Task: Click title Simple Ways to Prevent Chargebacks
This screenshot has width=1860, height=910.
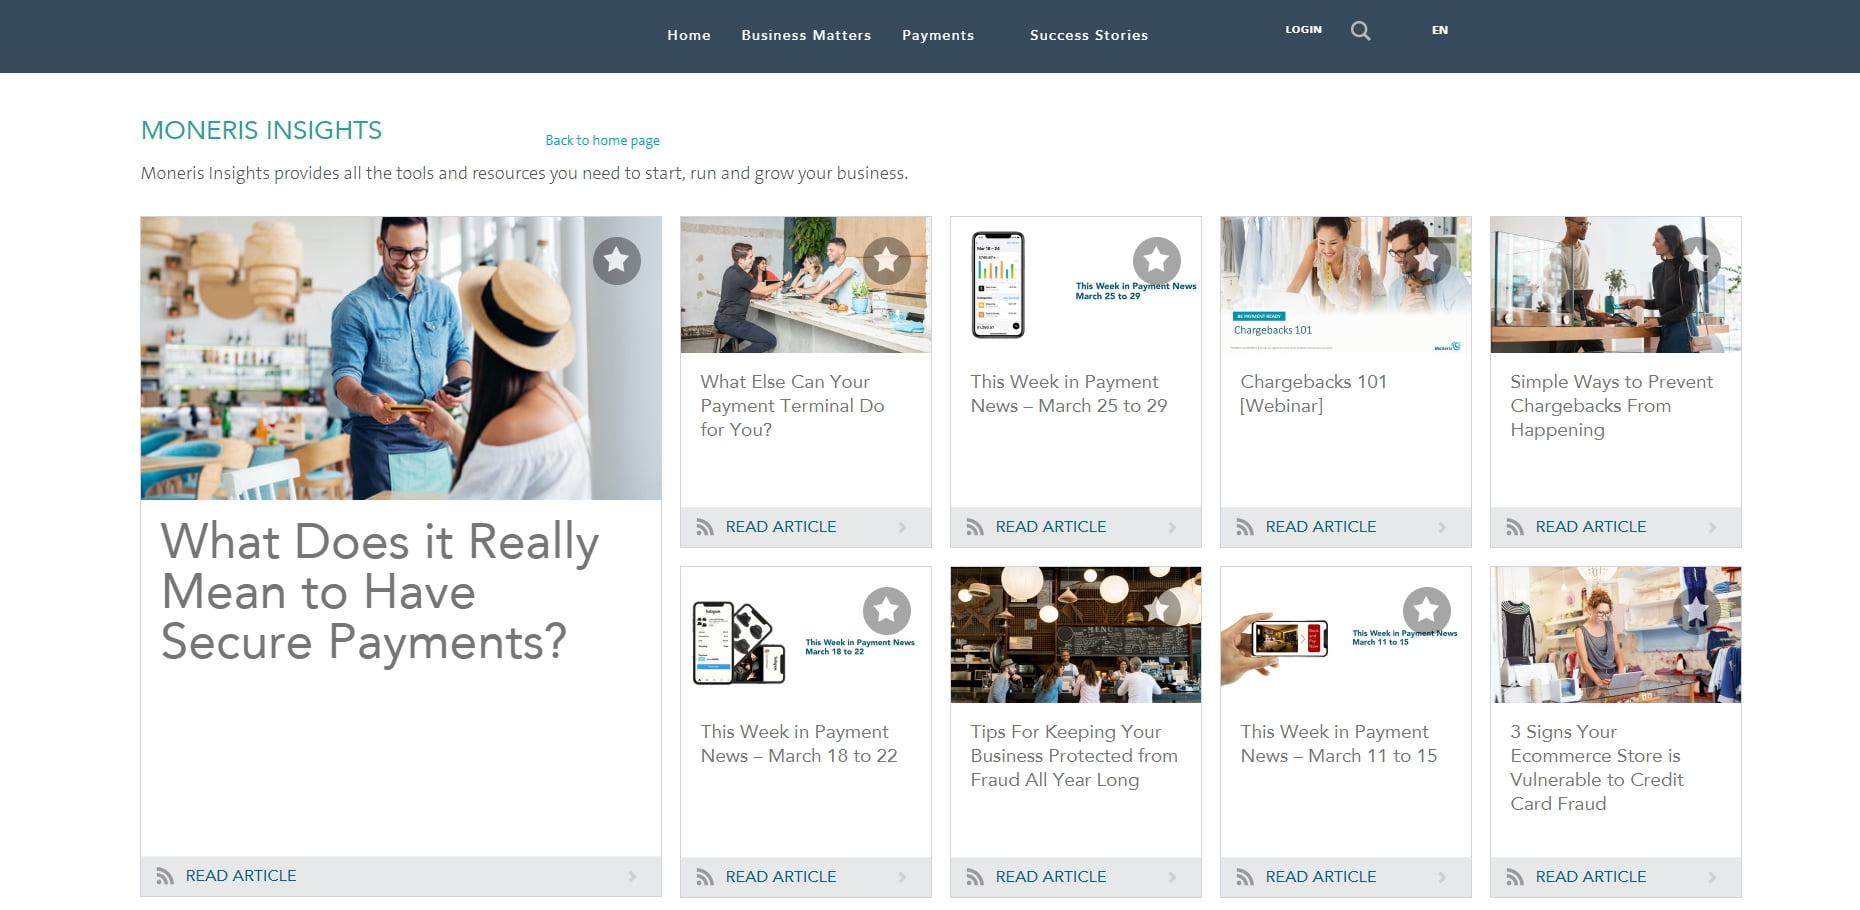Action: tap(1611, 406)
